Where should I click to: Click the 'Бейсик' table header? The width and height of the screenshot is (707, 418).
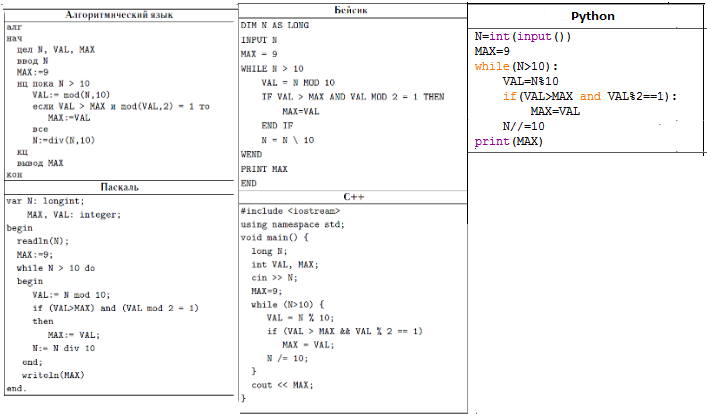click(351, 10)
